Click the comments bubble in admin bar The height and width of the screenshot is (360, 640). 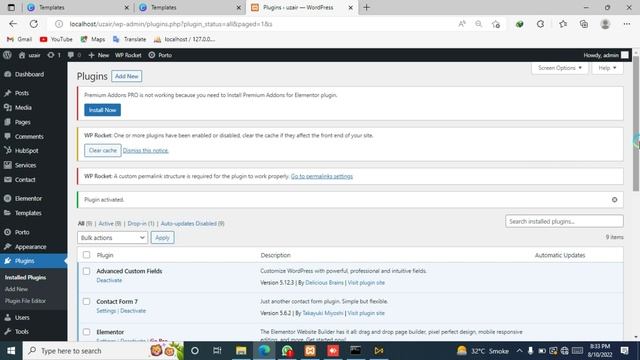click(x=74, y=55)
